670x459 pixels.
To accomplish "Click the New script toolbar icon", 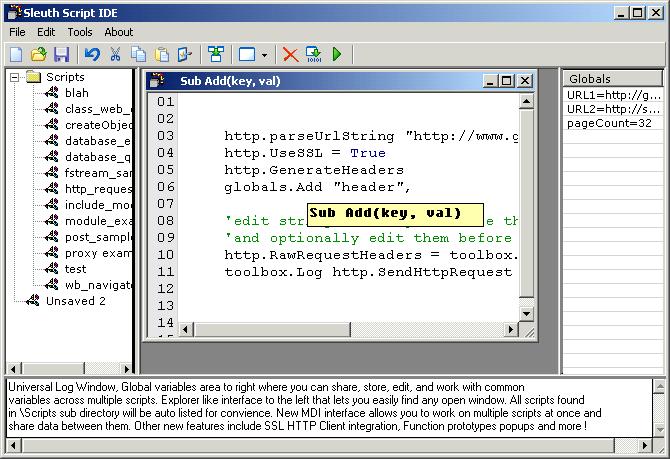I will tap(17, 54).
